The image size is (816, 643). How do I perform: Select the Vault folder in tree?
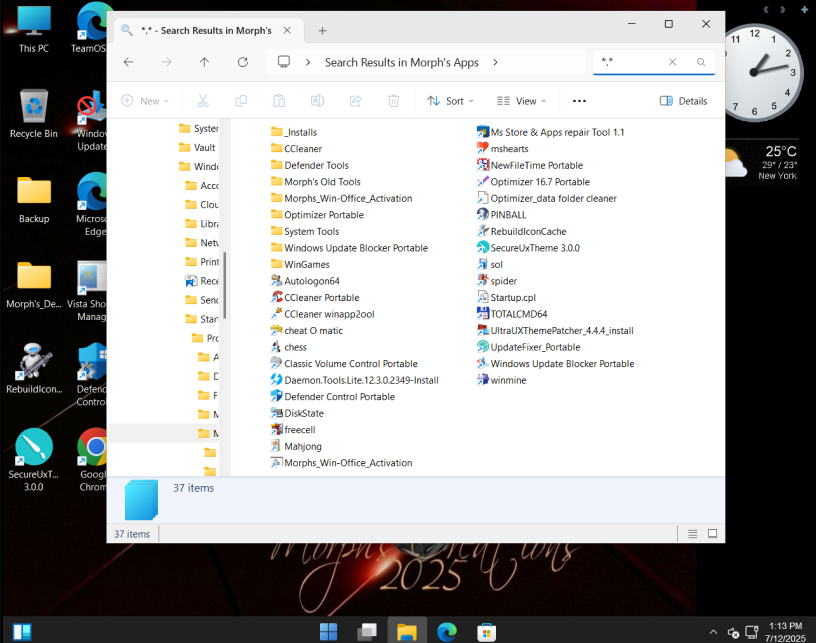coord(197,148)
